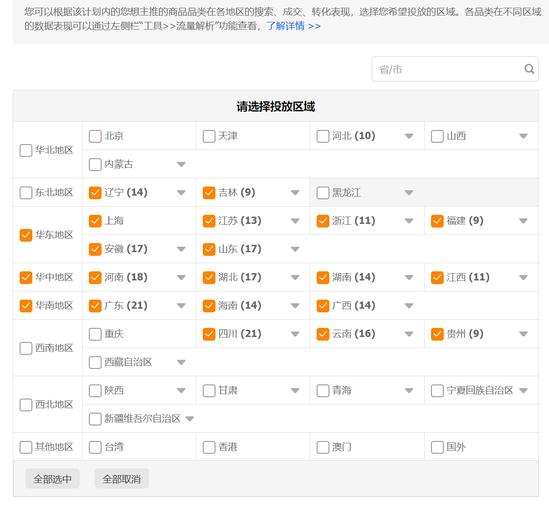The image size is (549, 508).
Task: Expand the 湖南 (14) city dropdown arrow
Action: tap(409, 278)
